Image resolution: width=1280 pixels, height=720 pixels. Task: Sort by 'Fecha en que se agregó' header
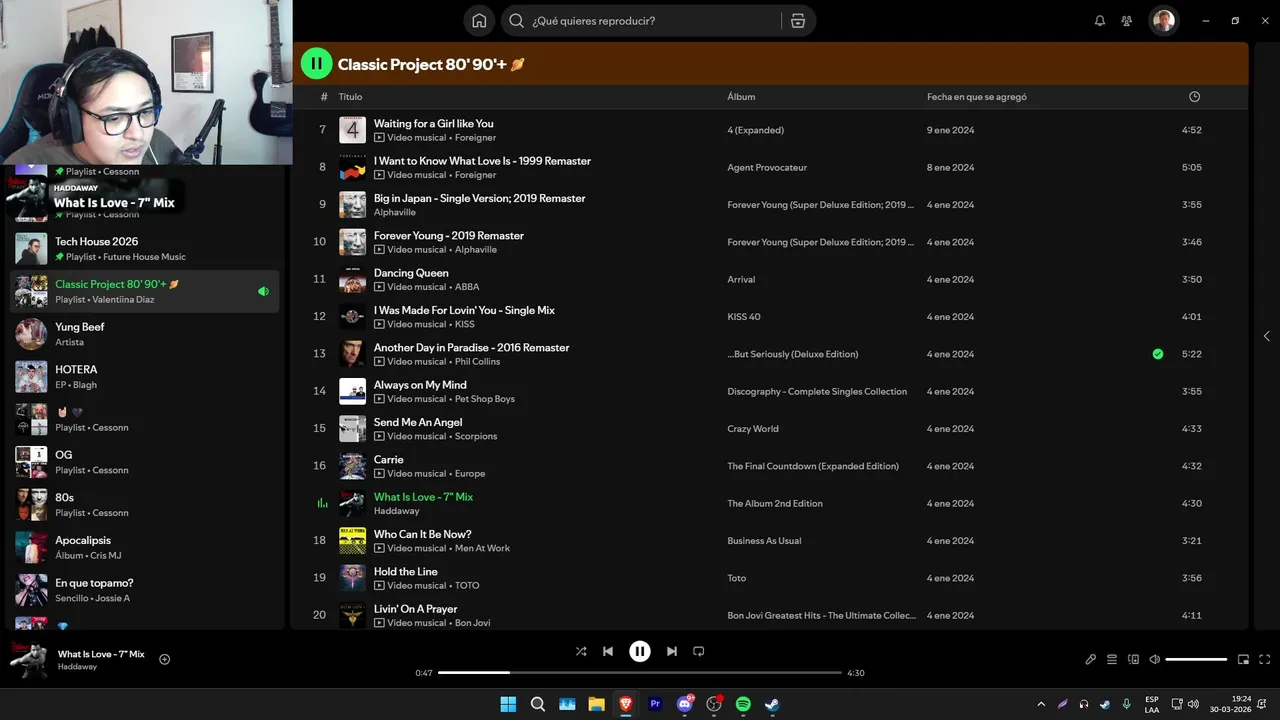click(977, 97)
